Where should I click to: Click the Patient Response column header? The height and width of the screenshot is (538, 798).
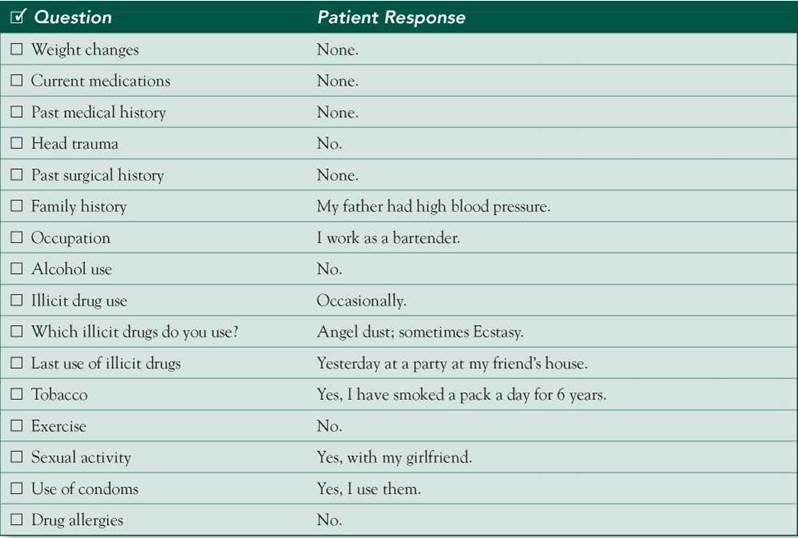coord(391,18)
